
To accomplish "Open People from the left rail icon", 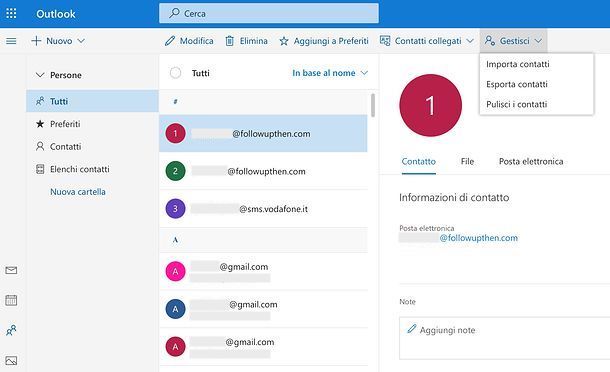I will (x=11, y=330).
